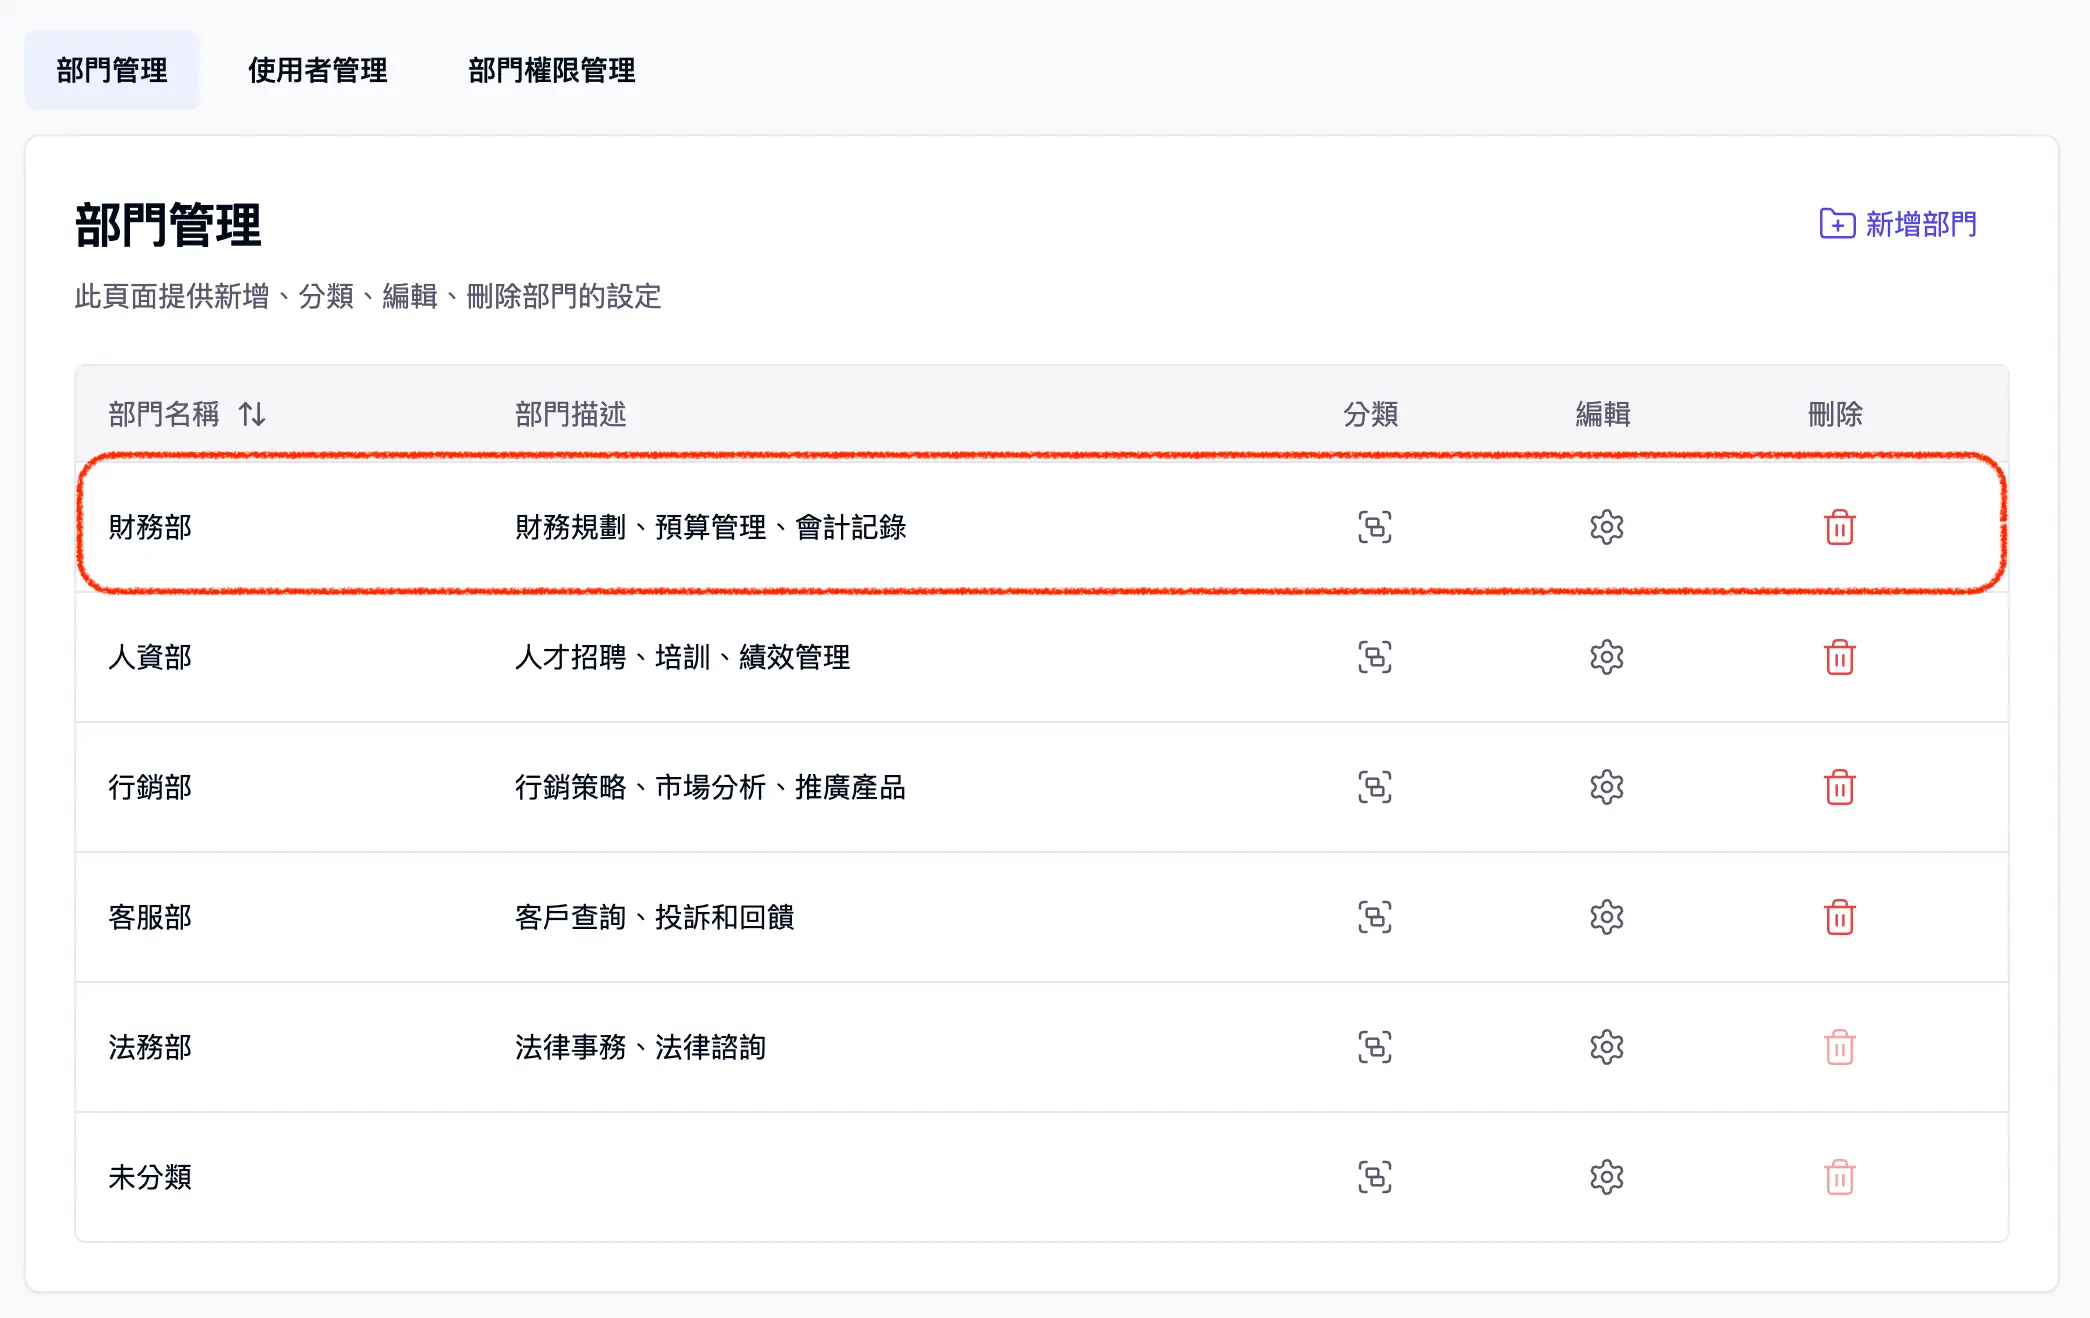
Task: Open the 分類 icon for 財務部
Action: coord(1375,527)
